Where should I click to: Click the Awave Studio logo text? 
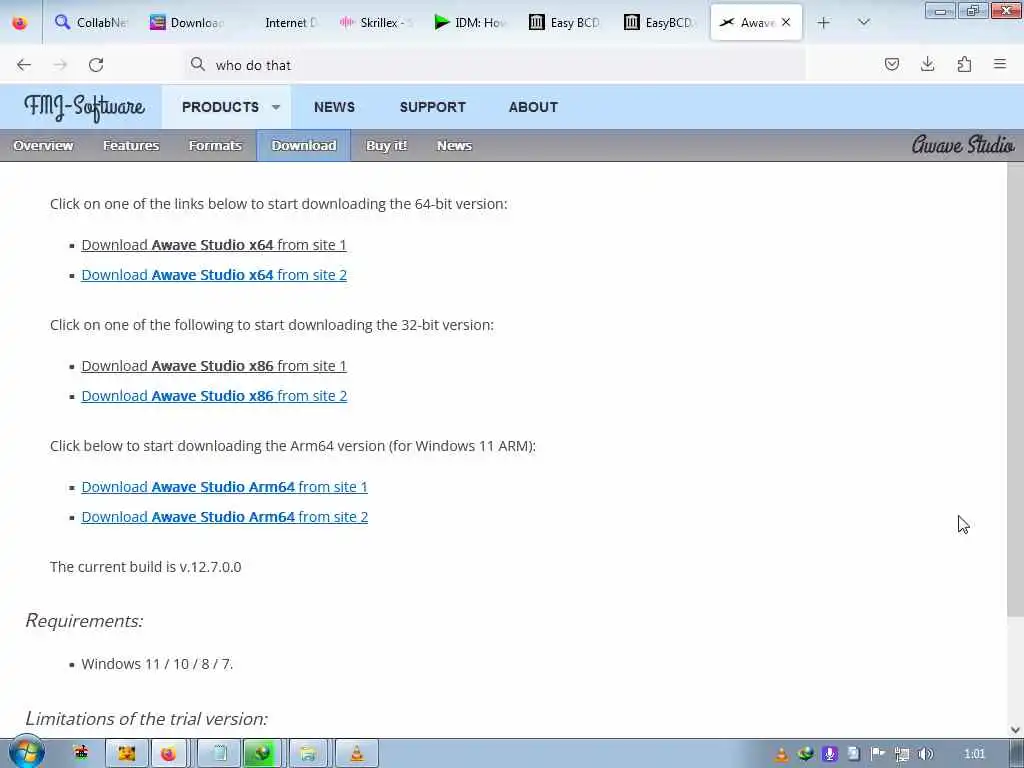coord(963,144)
